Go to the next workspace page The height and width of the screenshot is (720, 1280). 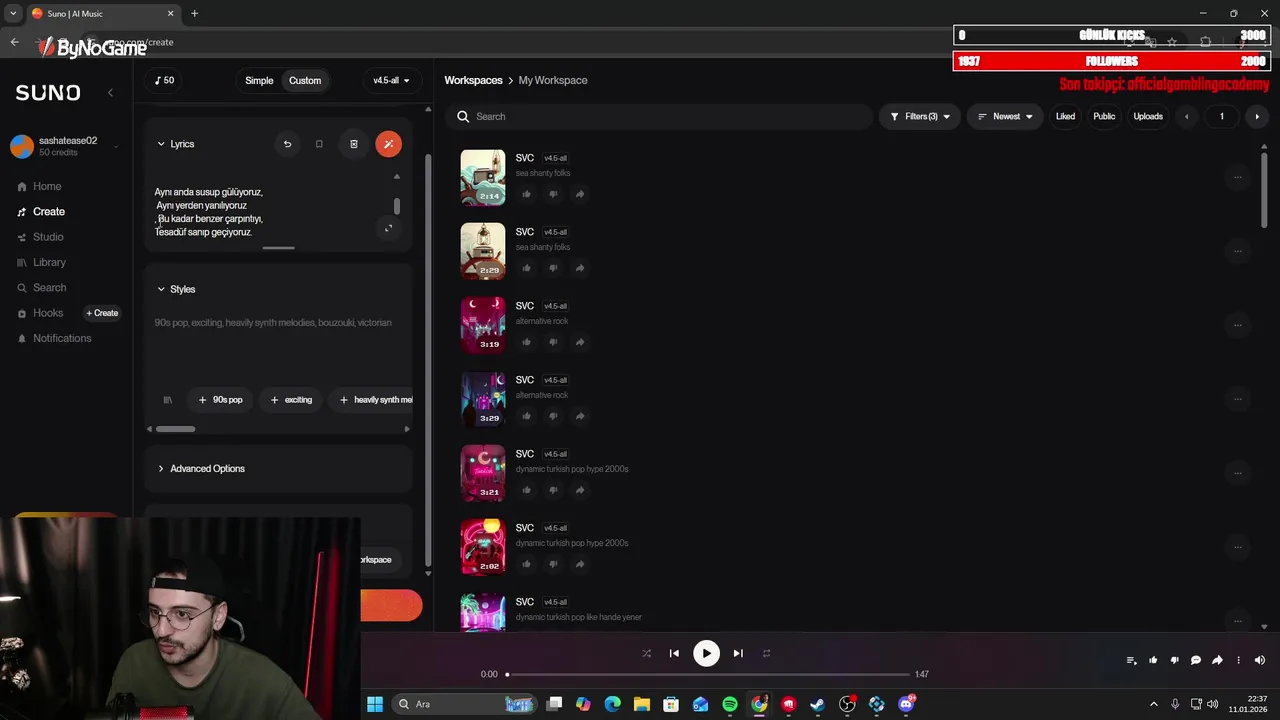point(1257,116)
